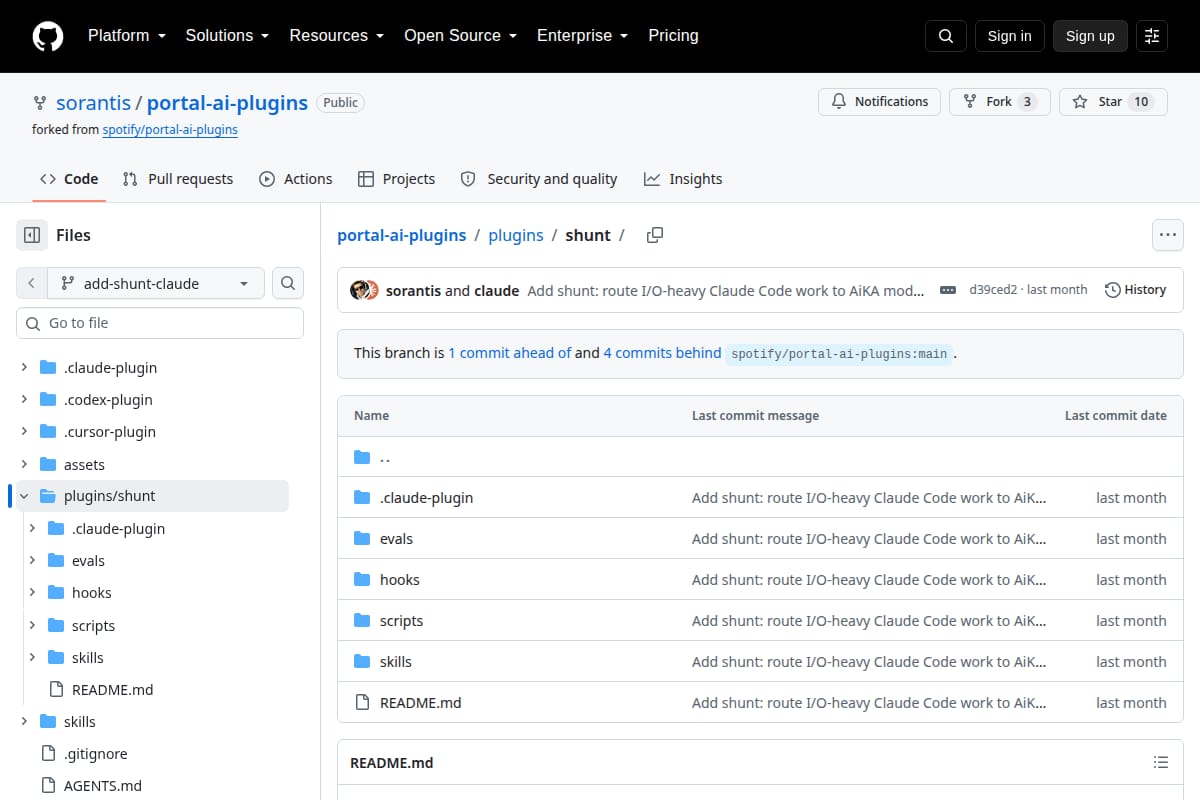Collapse the plugins/shunt folder chevron
The image size is (1200, 800).
coord(24,496)
